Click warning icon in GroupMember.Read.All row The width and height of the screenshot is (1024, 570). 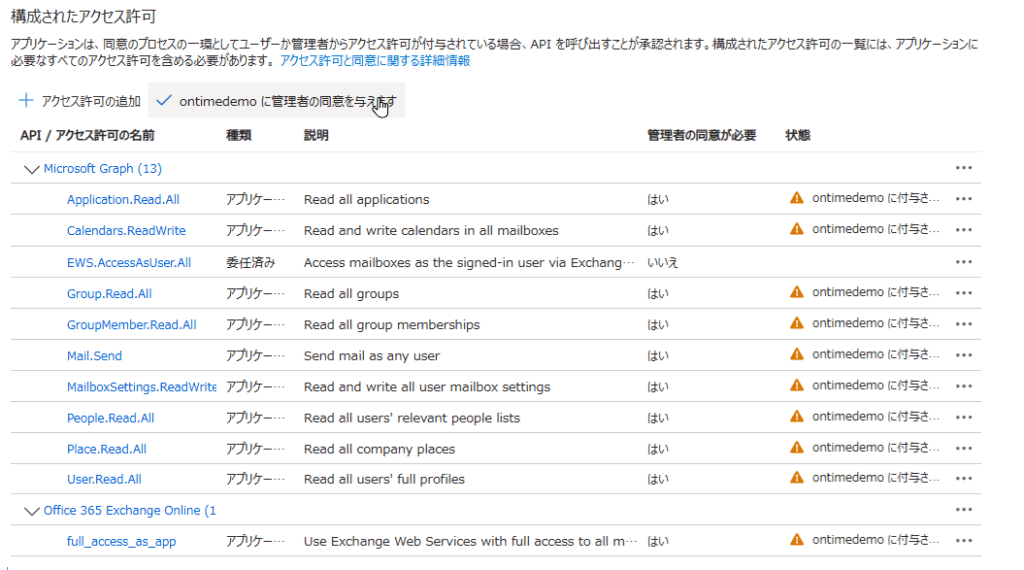797,323
